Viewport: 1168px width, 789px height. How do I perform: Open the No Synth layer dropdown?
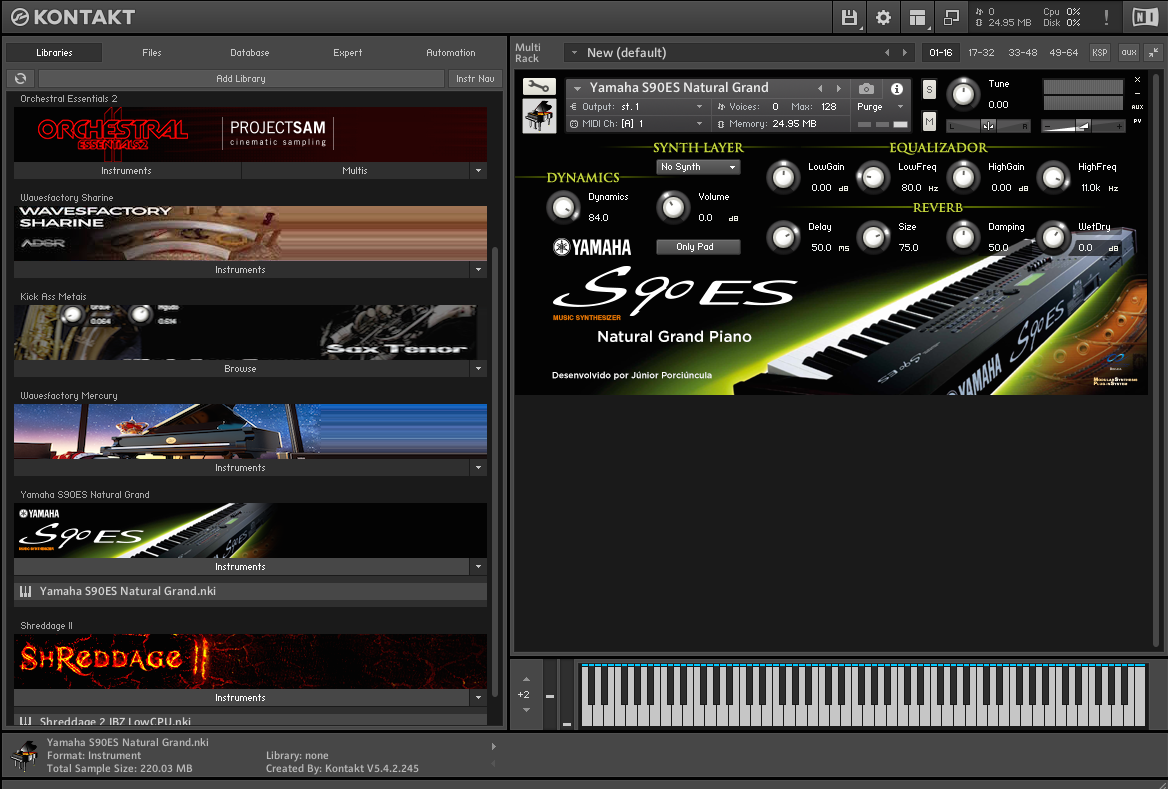click(x=698, y=167)
